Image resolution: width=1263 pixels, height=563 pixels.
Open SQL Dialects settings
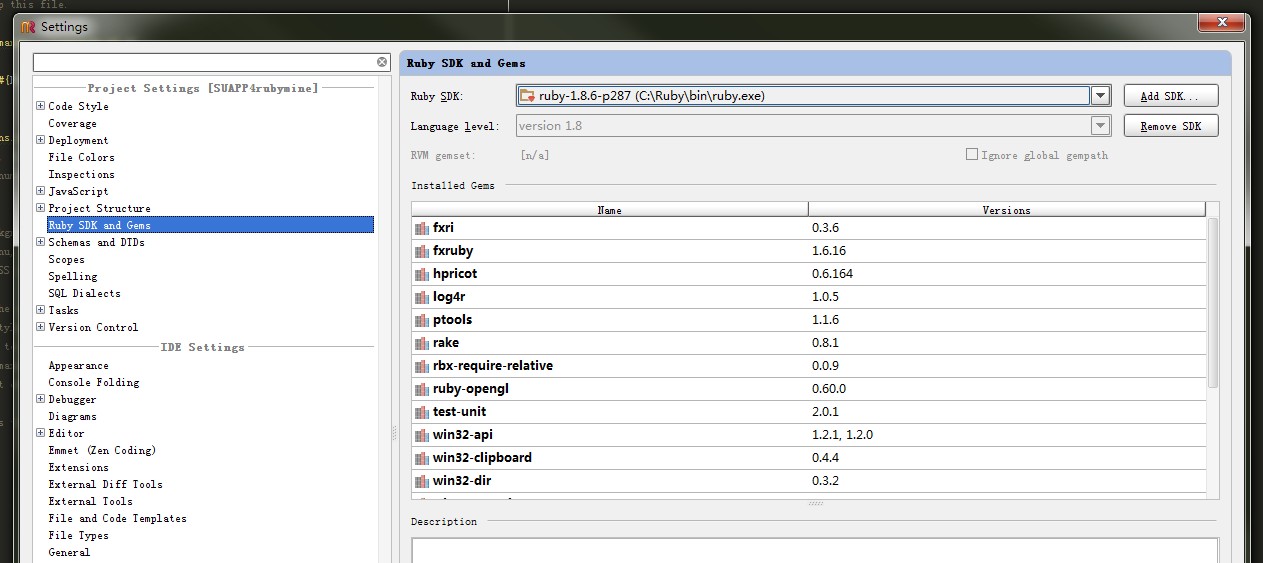[x=84, y=294]
